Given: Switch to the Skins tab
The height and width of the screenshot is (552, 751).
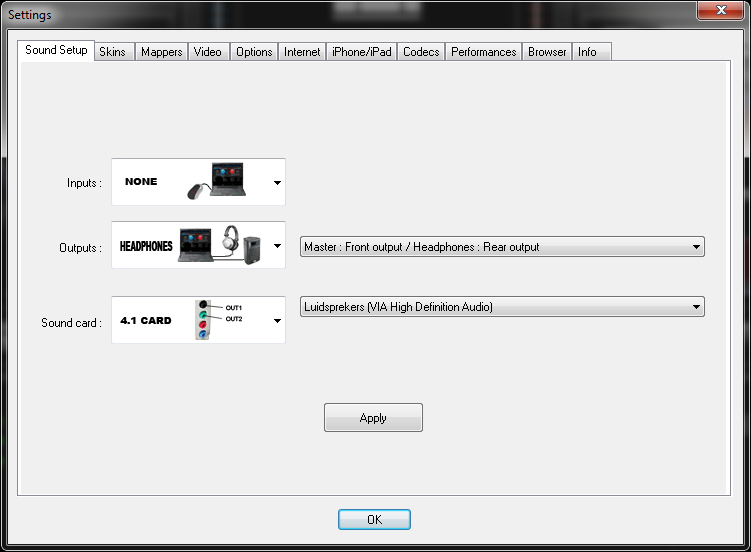Looking at the screenshot, I should click(x=112, y=52).
